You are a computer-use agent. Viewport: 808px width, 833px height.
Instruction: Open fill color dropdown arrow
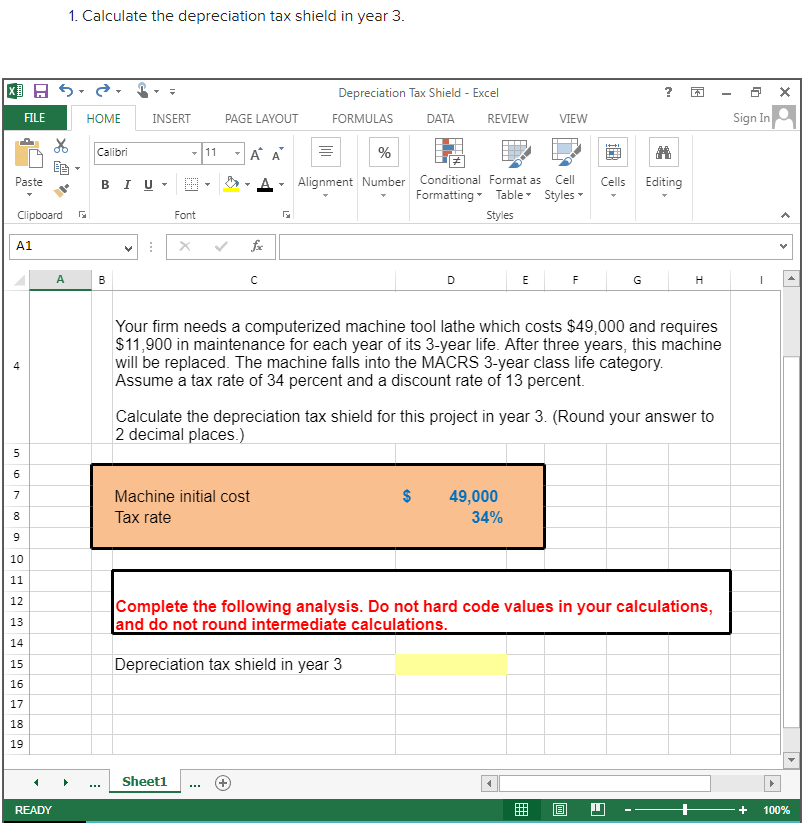pos(248,185)
